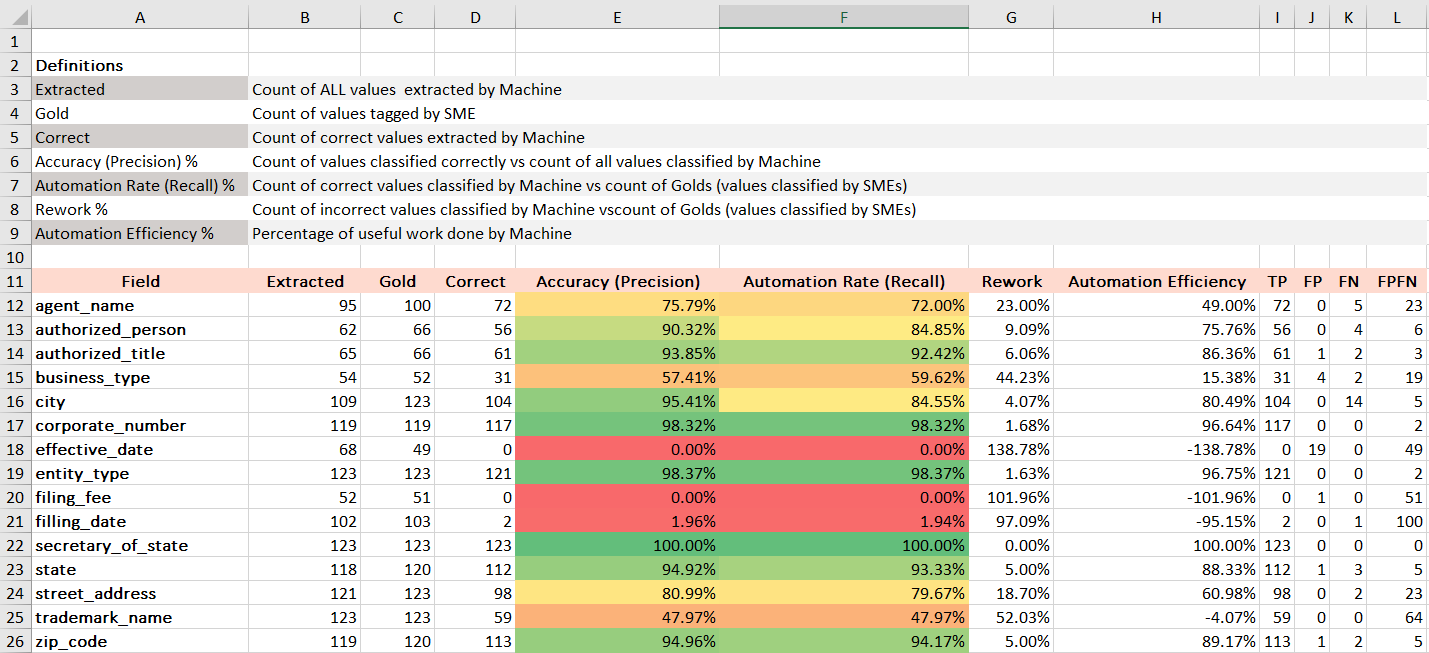Click the 92.42% recall cell for authorized_title
This screenshot has width=1429, height=653.
pos(843,353)
